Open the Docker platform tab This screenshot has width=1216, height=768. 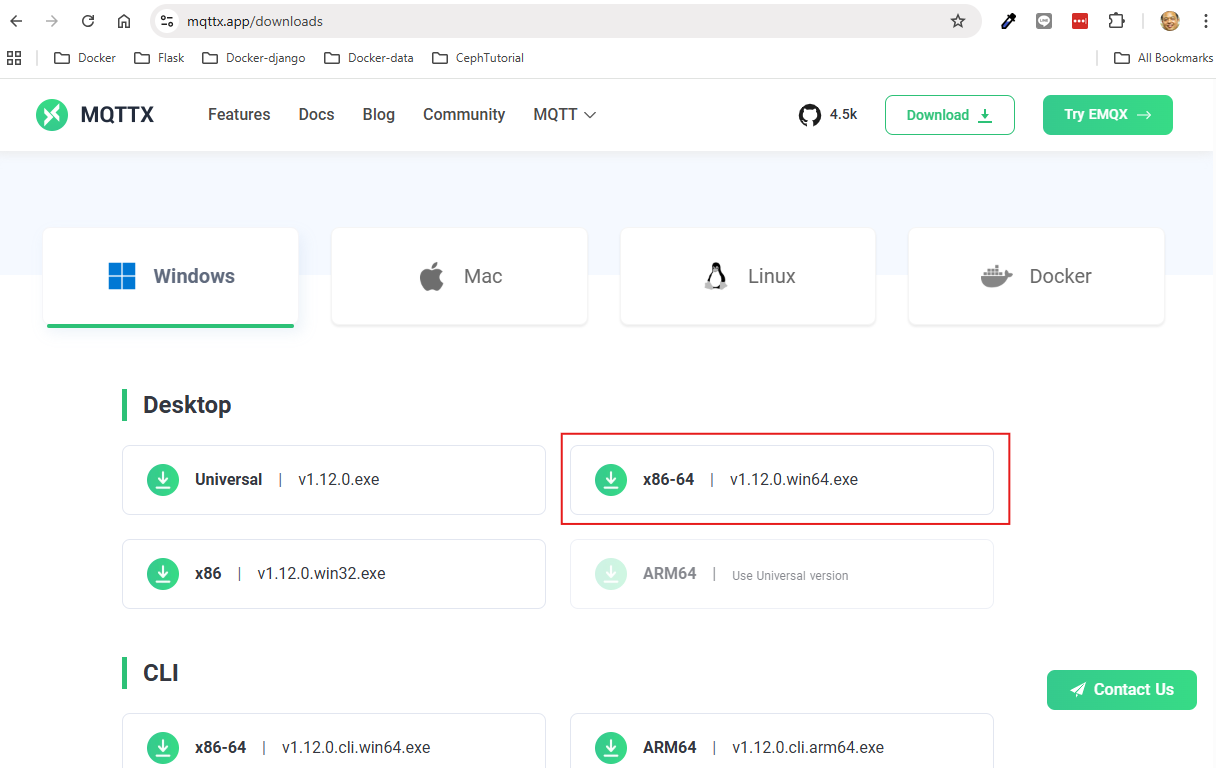[x=1036, y=276]
